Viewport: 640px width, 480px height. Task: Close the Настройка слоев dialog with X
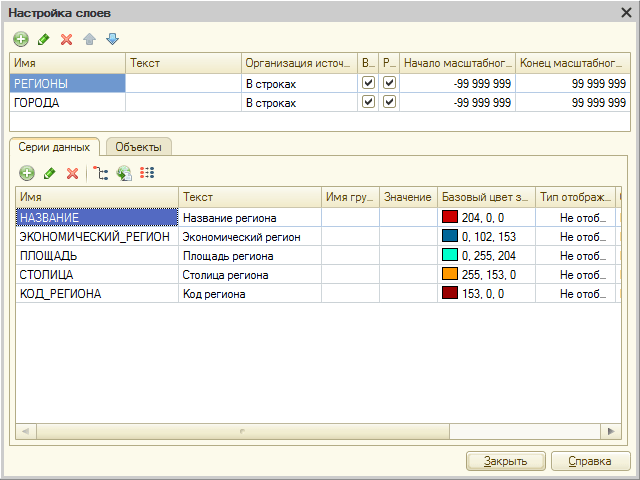[627, 13]
